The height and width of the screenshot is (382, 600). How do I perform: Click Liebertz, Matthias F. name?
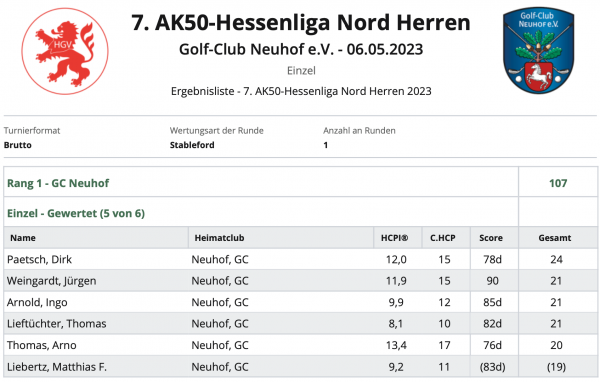pos(57,367)
